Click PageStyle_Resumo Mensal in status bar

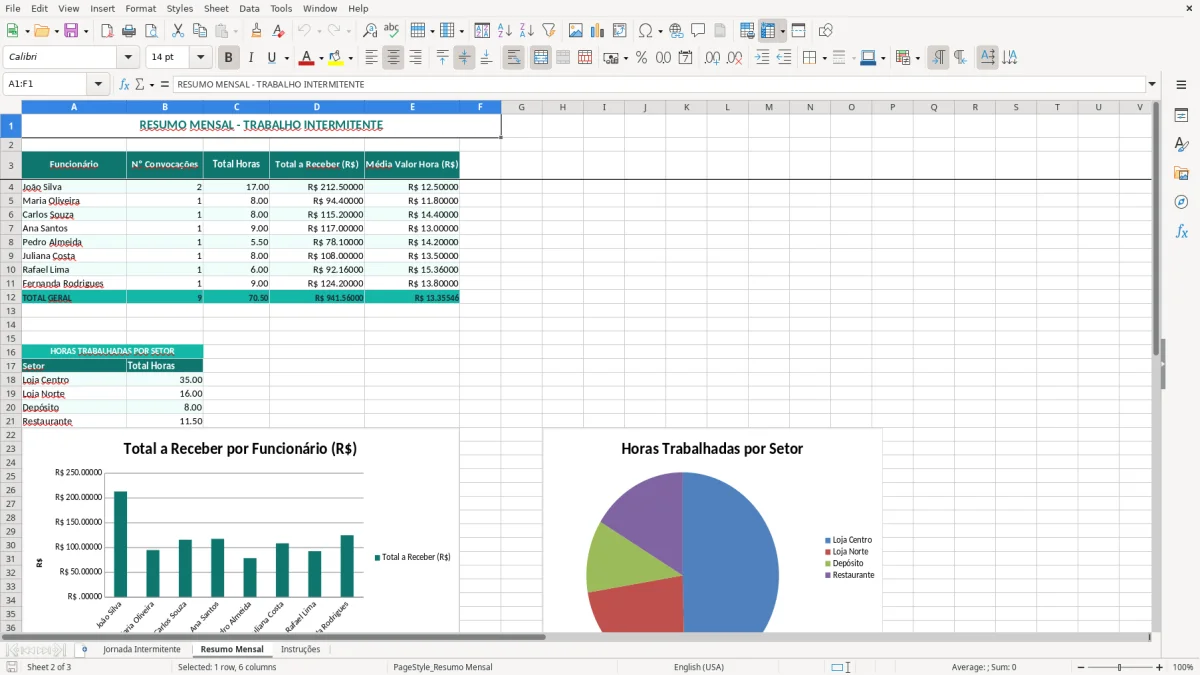(443, 667)
